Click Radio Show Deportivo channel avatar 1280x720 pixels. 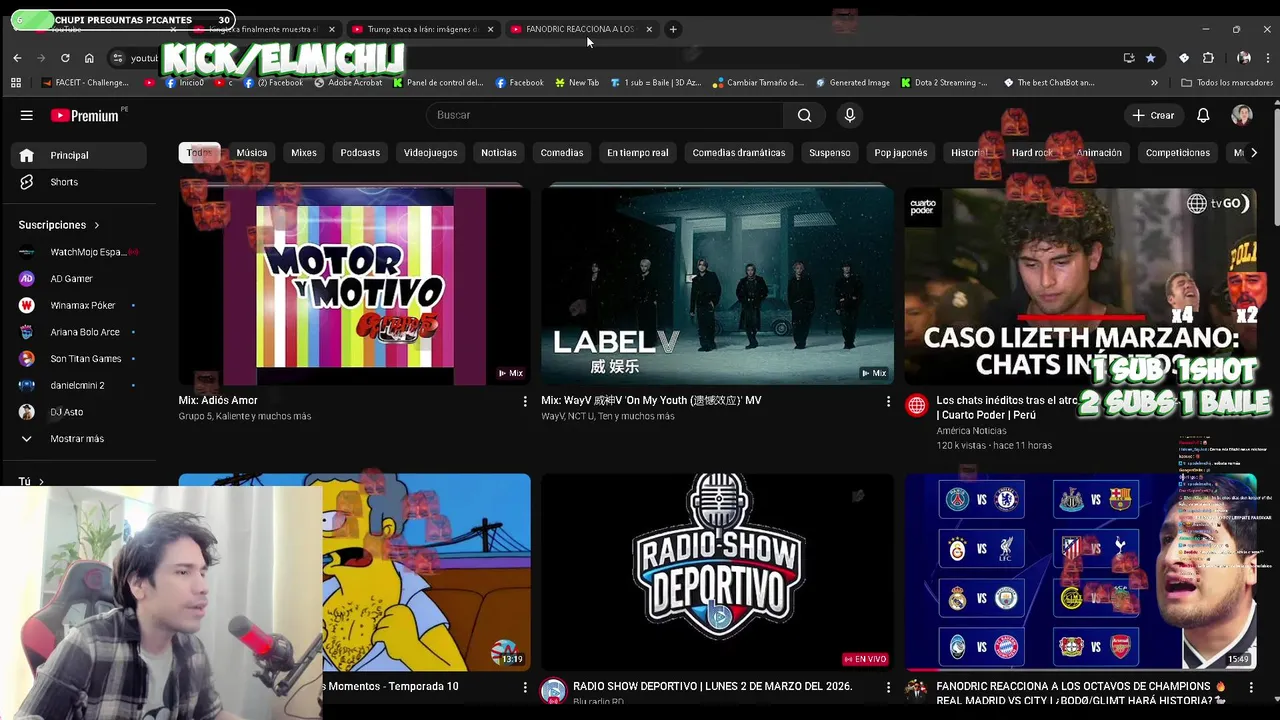click(553, 691)
